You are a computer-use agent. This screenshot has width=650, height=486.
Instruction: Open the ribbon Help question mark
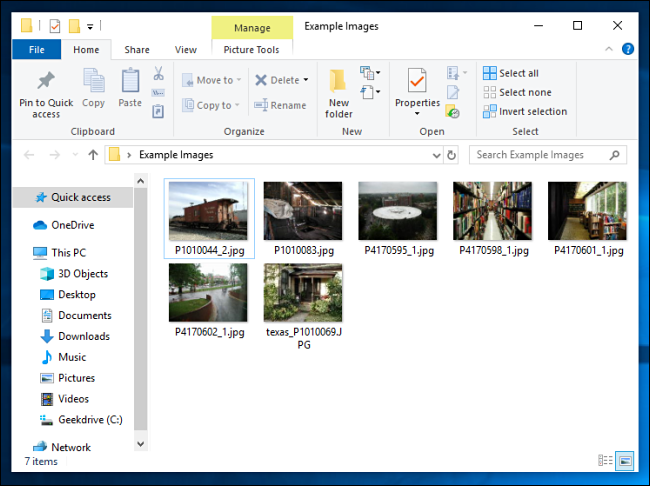pos(627,49)
